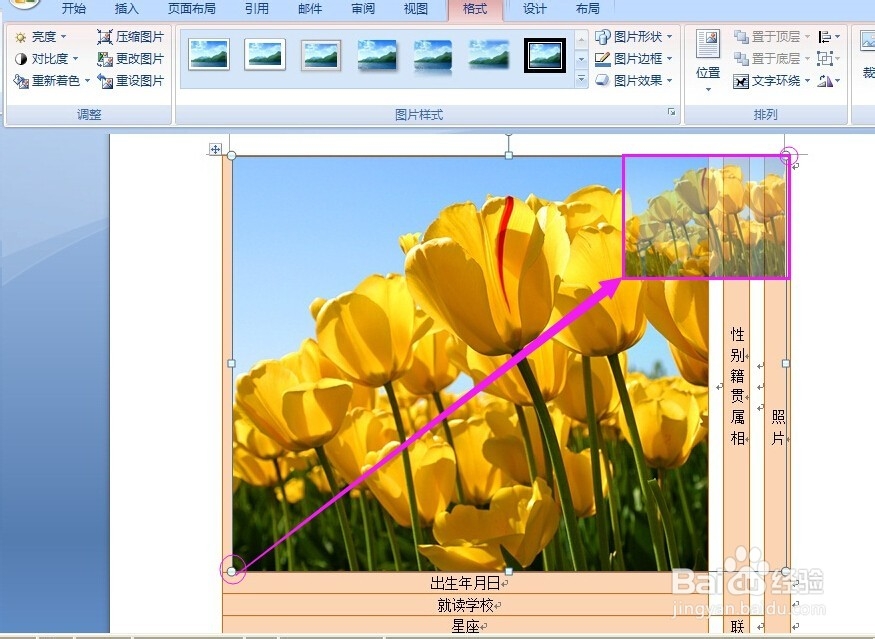Switch to the 设计 tab under table tools
The width and height of the screenshot is (875, 639).
[534, 9]
